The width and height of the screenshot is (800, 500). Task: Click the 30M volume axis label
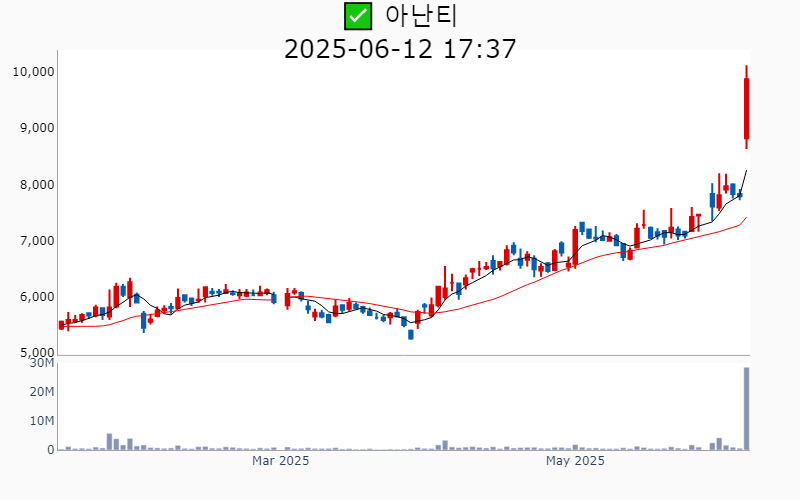(42, 363)
